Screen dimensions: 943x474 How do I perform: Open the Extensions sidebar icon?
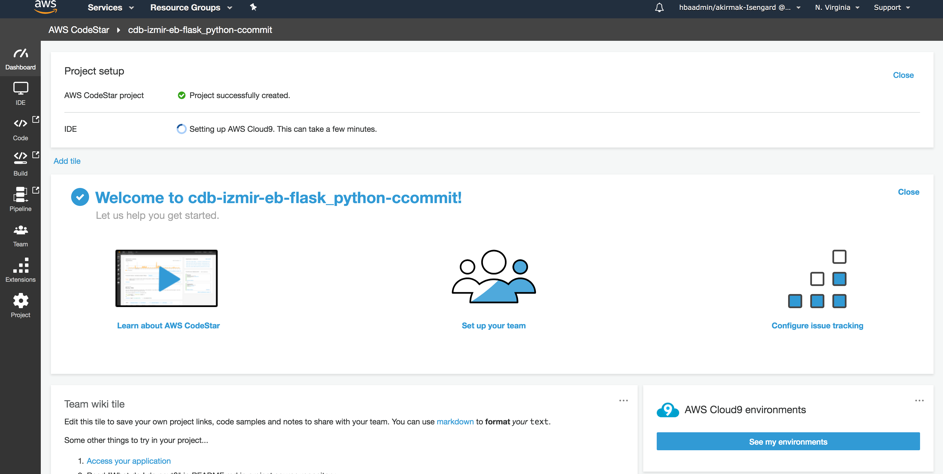[20, 270]
